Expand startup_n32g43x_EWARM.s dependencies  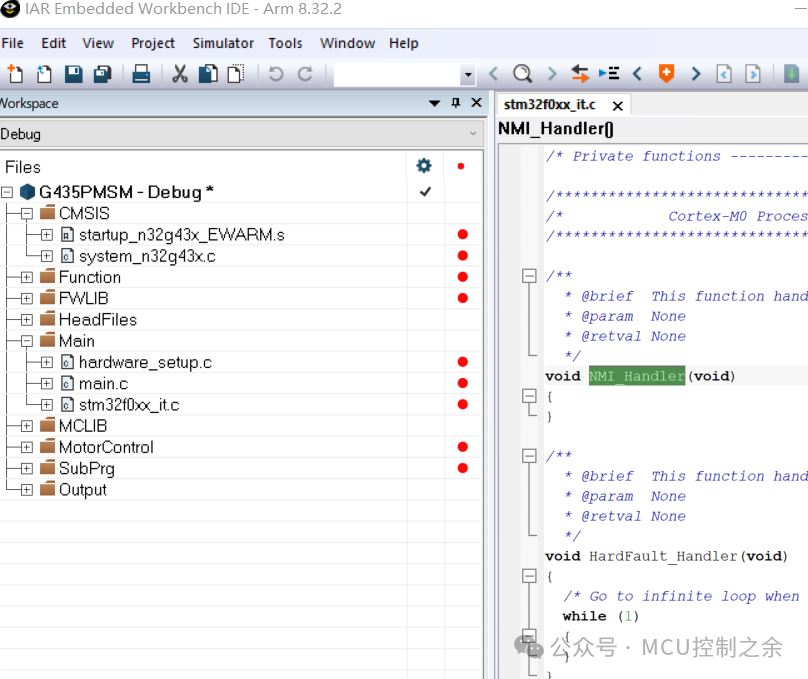pos(46,235)
